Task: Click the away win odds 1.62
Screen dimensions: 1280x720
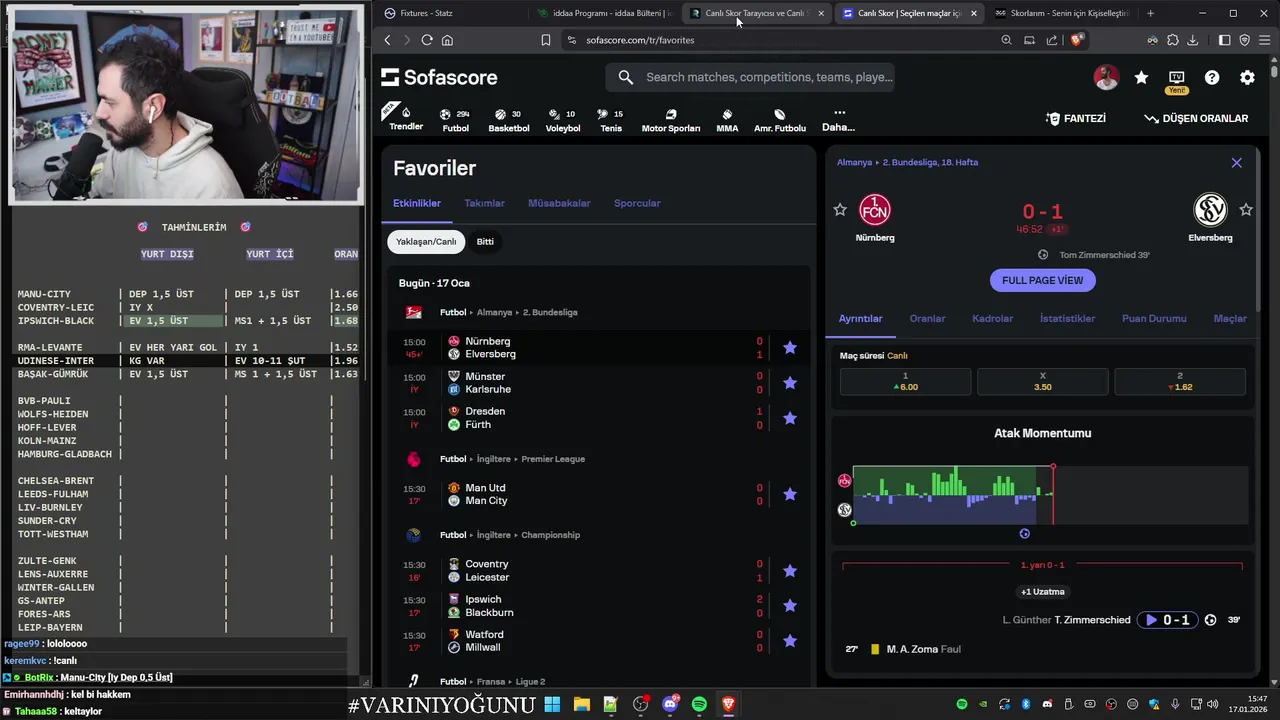Action: click(1180, 382)
